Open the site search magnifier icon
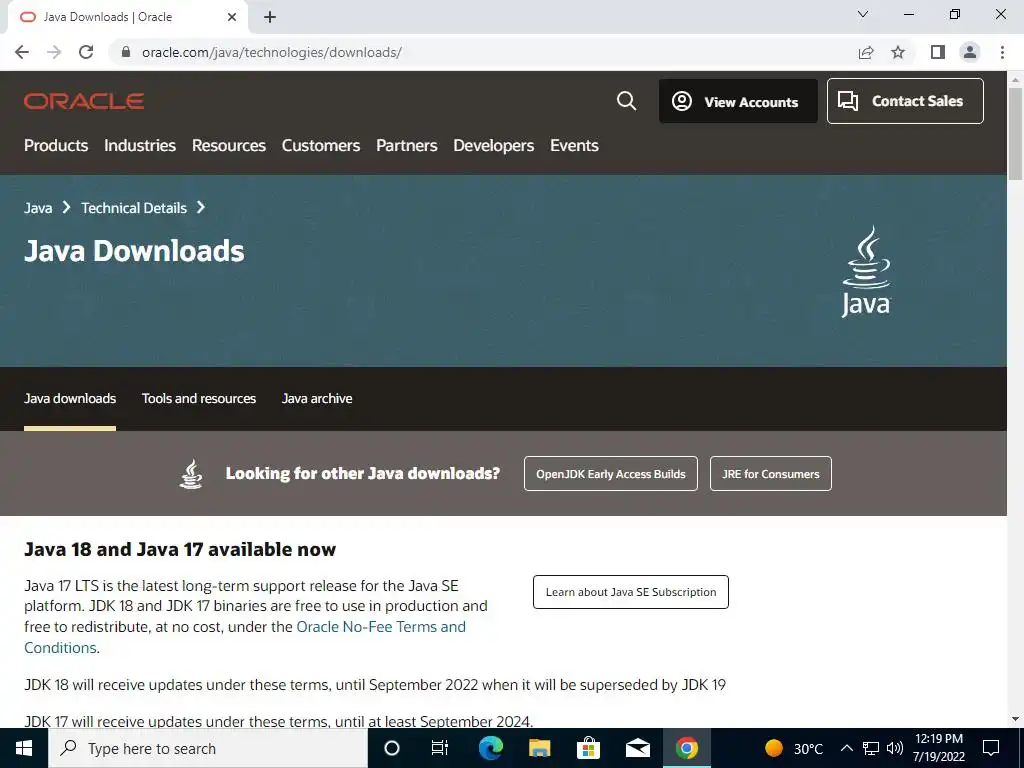Viewport: 1024px width, 768px height. click(626, 101)
